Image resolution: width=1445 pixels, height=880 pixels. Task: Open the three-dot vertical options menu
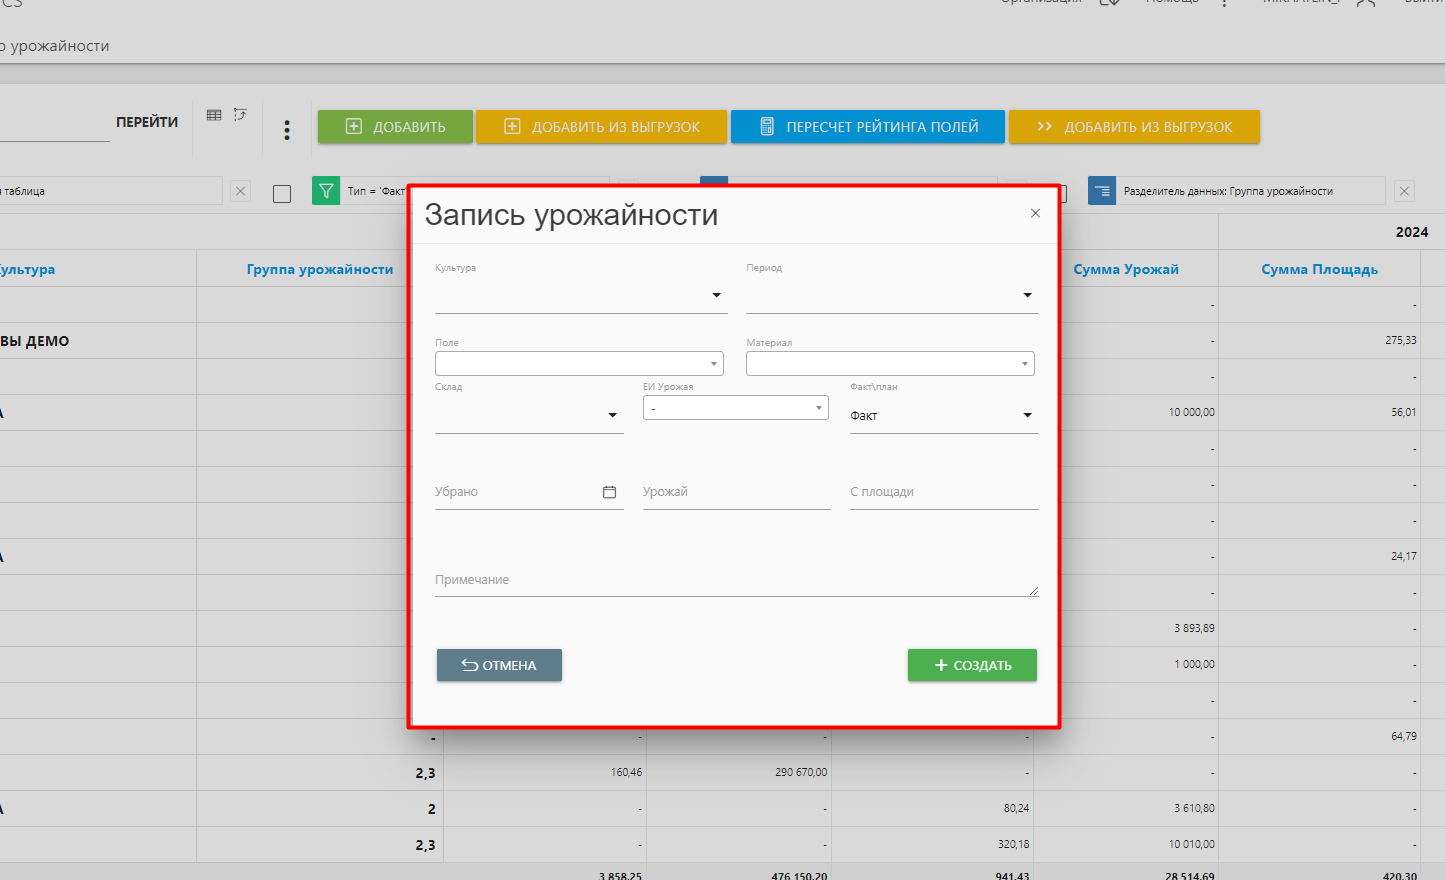287,130
